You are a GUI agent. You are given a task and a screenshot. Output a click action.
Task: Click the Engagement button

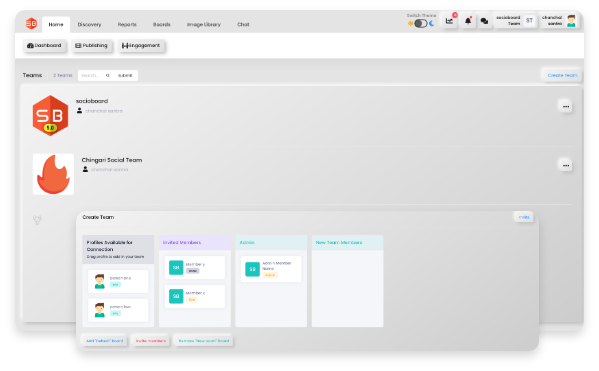[141, 45]
